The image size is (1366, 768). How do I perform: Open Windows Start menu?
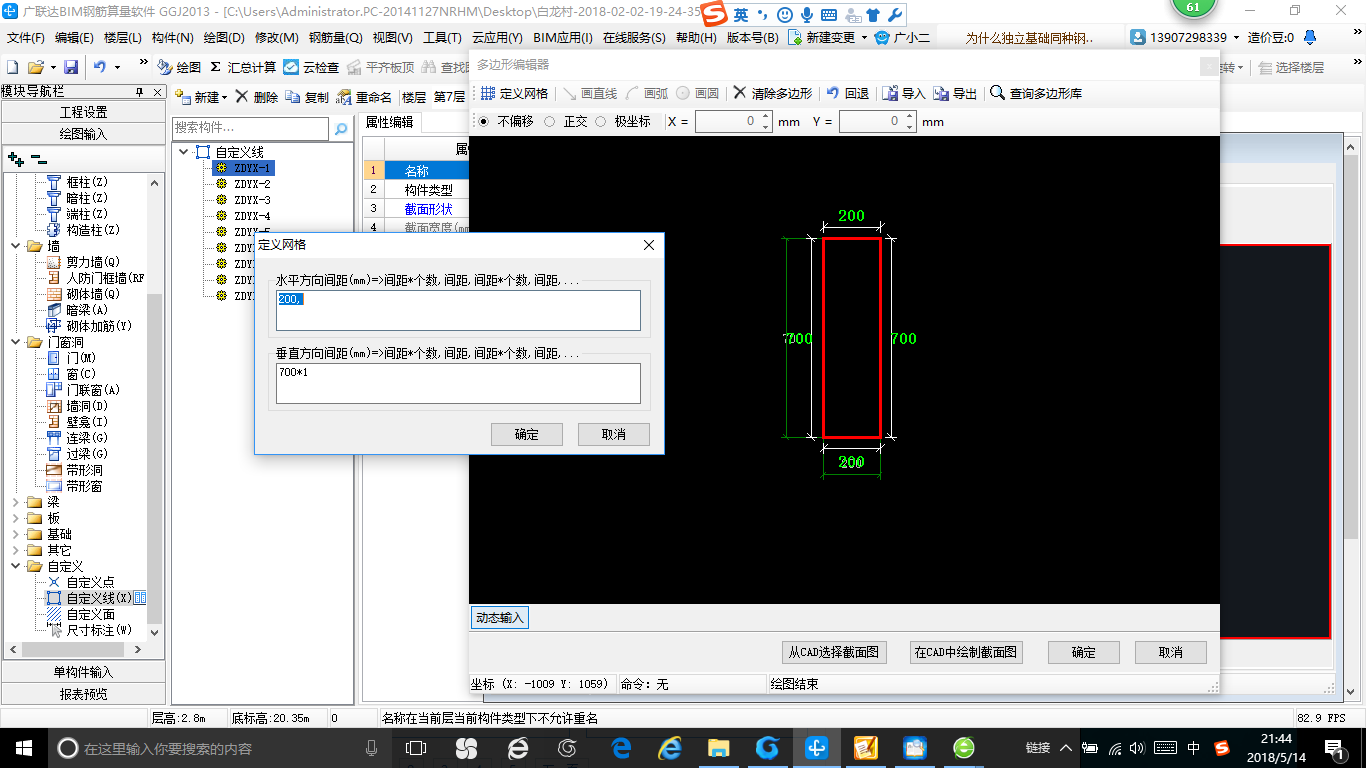coord(23,747)
